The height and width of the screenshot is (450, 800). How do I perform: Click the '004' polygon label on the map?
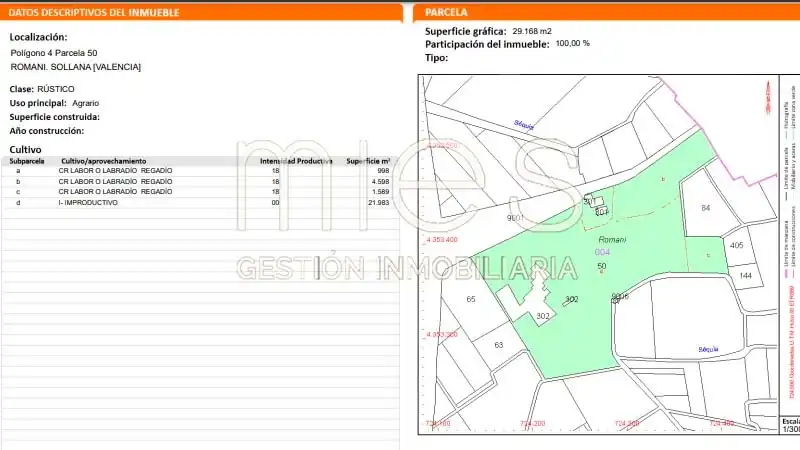pos(602,252)
